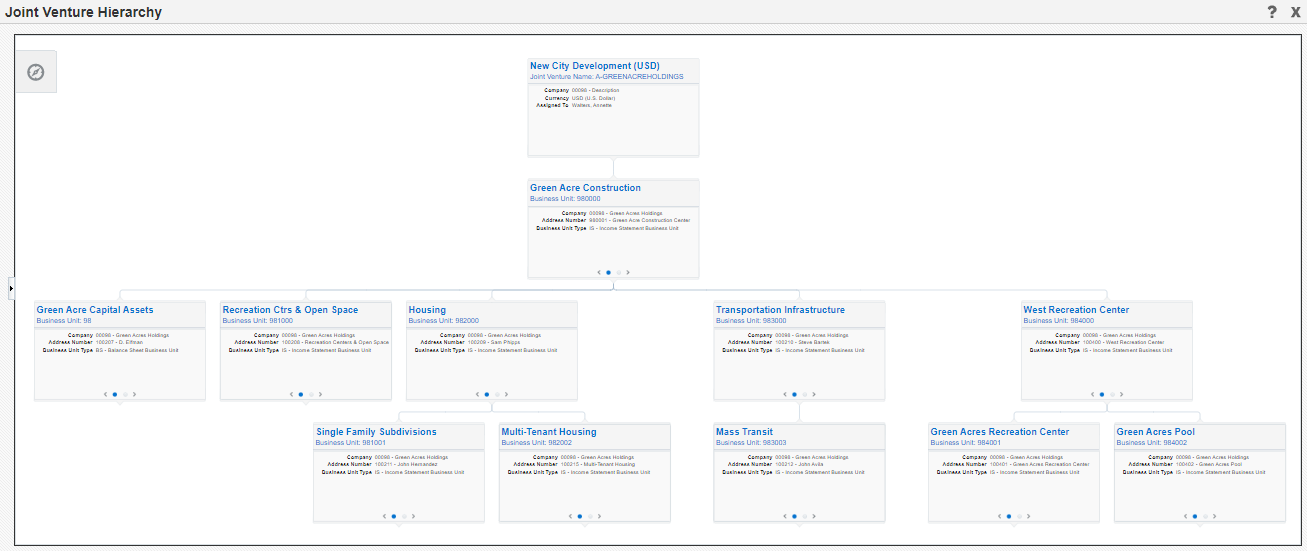The width and height of the screenshot is (1307, 551).
Task: Open the Green Acres Pool title link
Action: pyautogui.click(x=1156, y=432)
